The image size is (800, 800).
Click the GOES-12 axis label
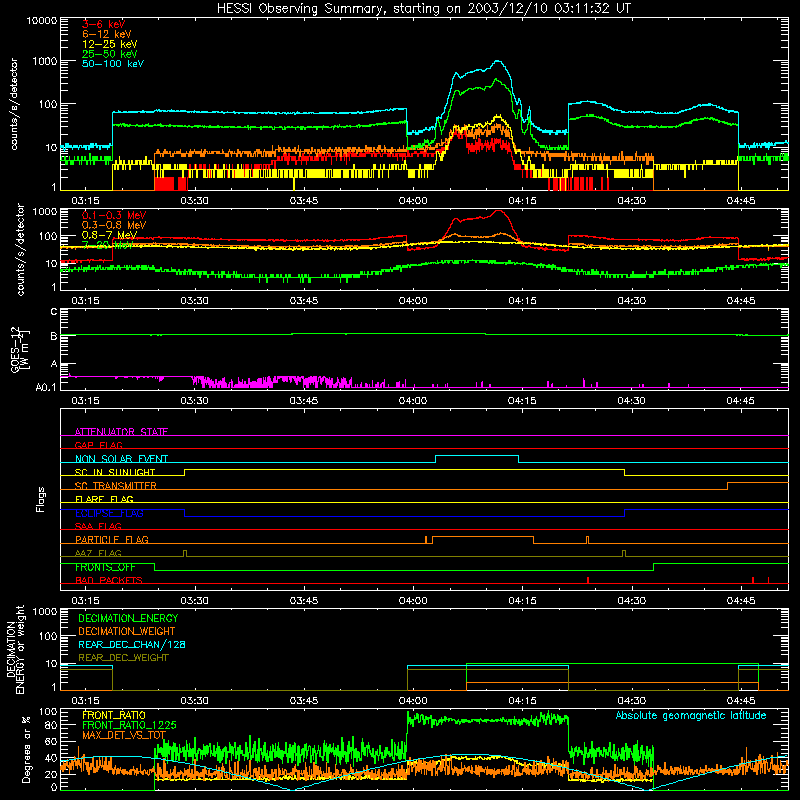click(x=19, y=349)
